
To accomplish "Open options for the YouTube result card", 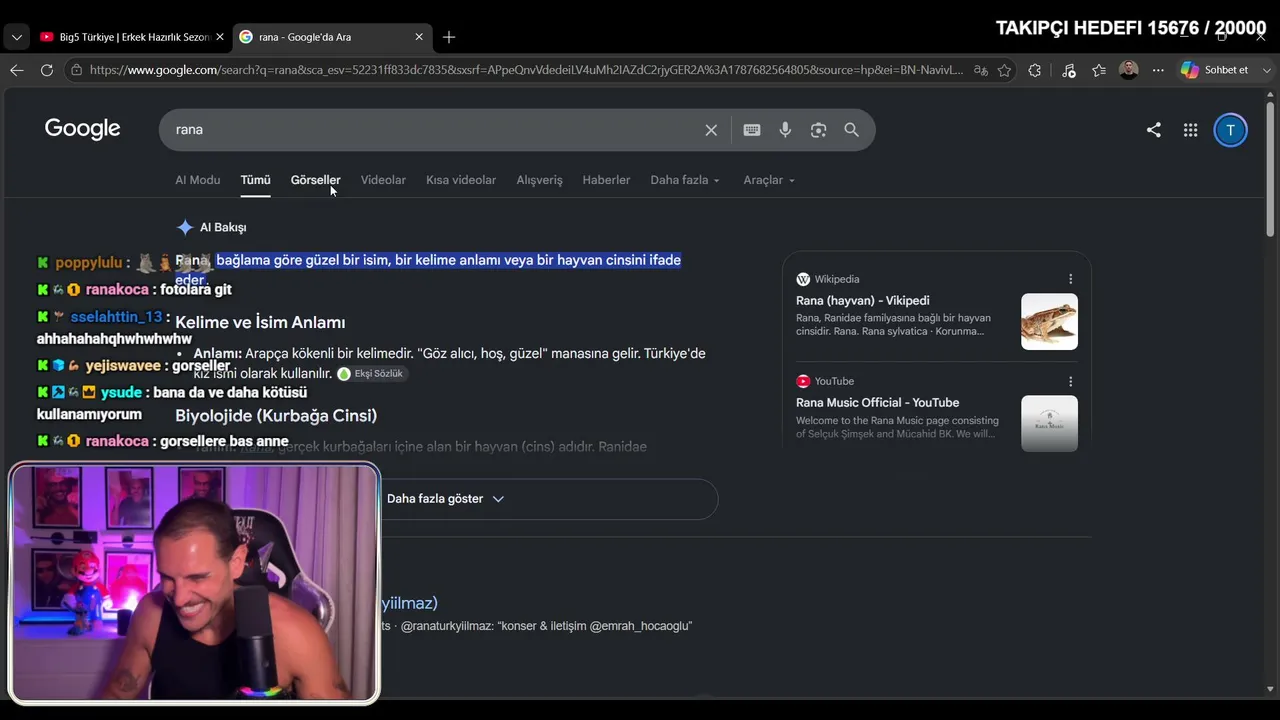I will pos(1070,381).
